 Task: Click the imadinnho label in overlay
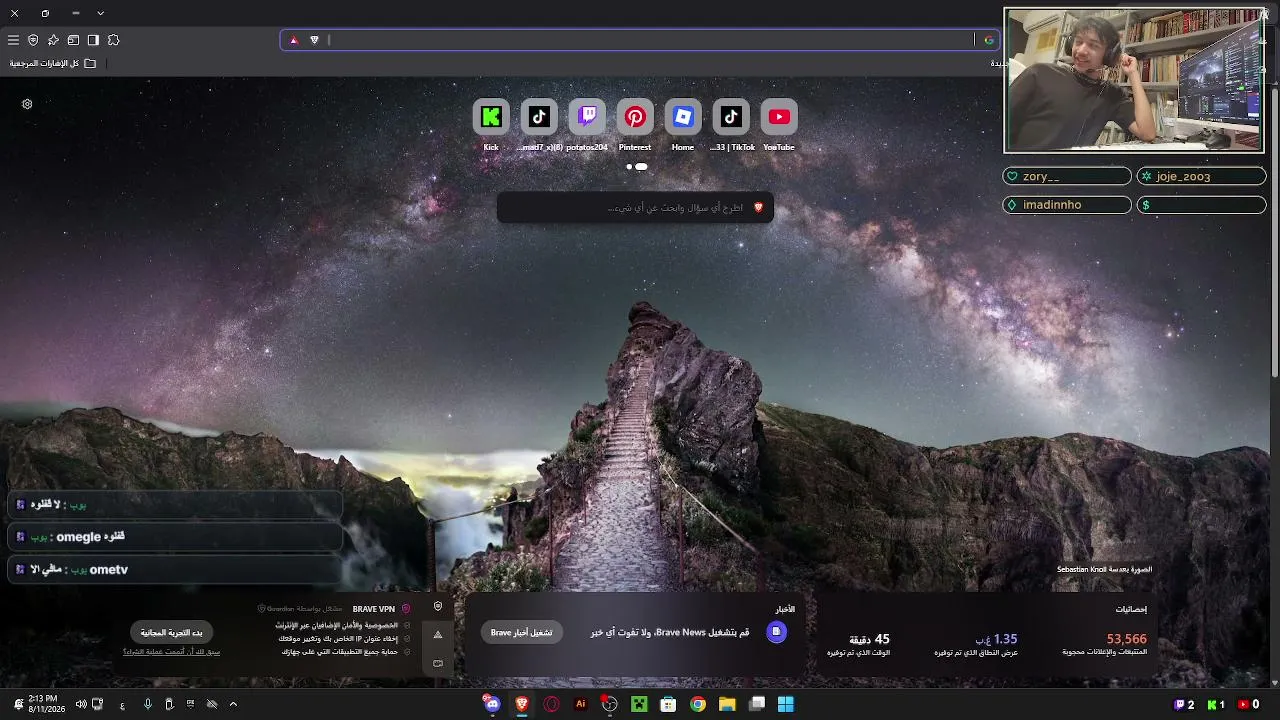tap(1067, 204)
